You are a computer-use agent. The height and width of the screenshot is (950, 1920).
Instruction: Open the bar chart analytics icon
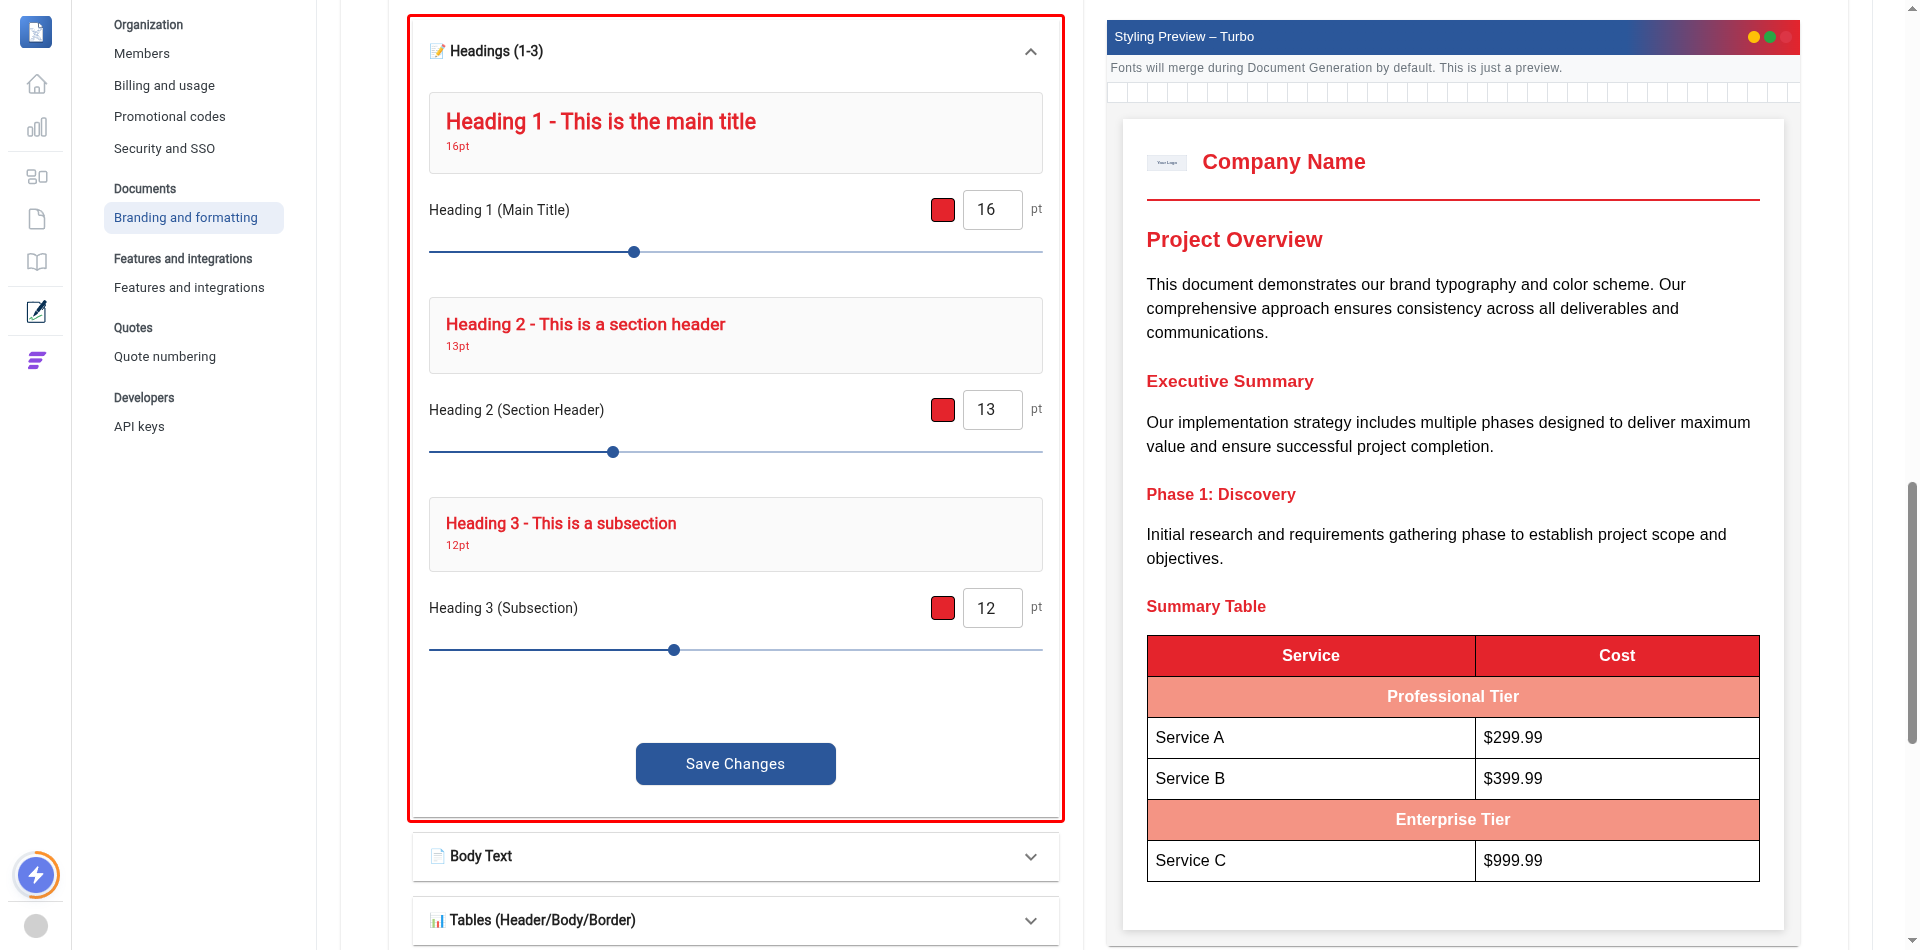point(37,127)
